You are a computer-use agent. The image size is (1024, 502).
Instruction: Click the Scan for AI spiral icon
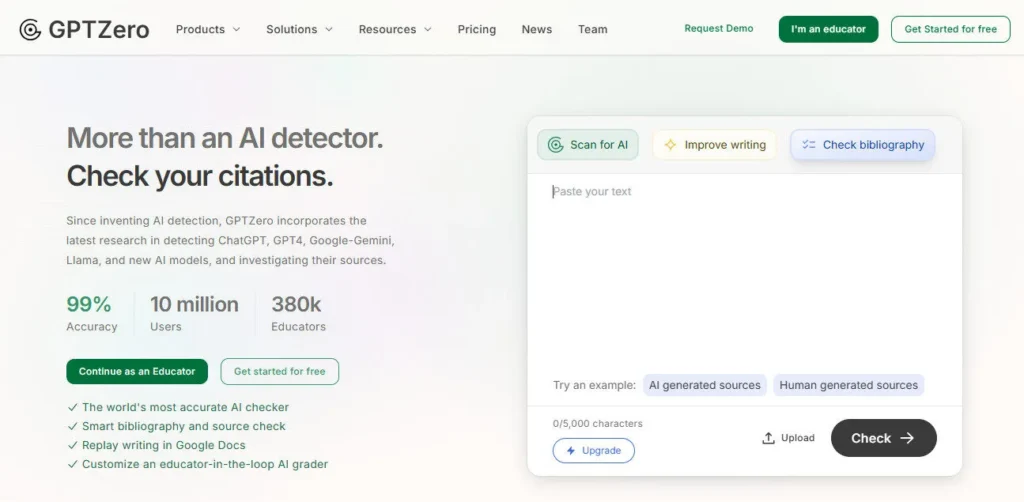tap(555, 145)
